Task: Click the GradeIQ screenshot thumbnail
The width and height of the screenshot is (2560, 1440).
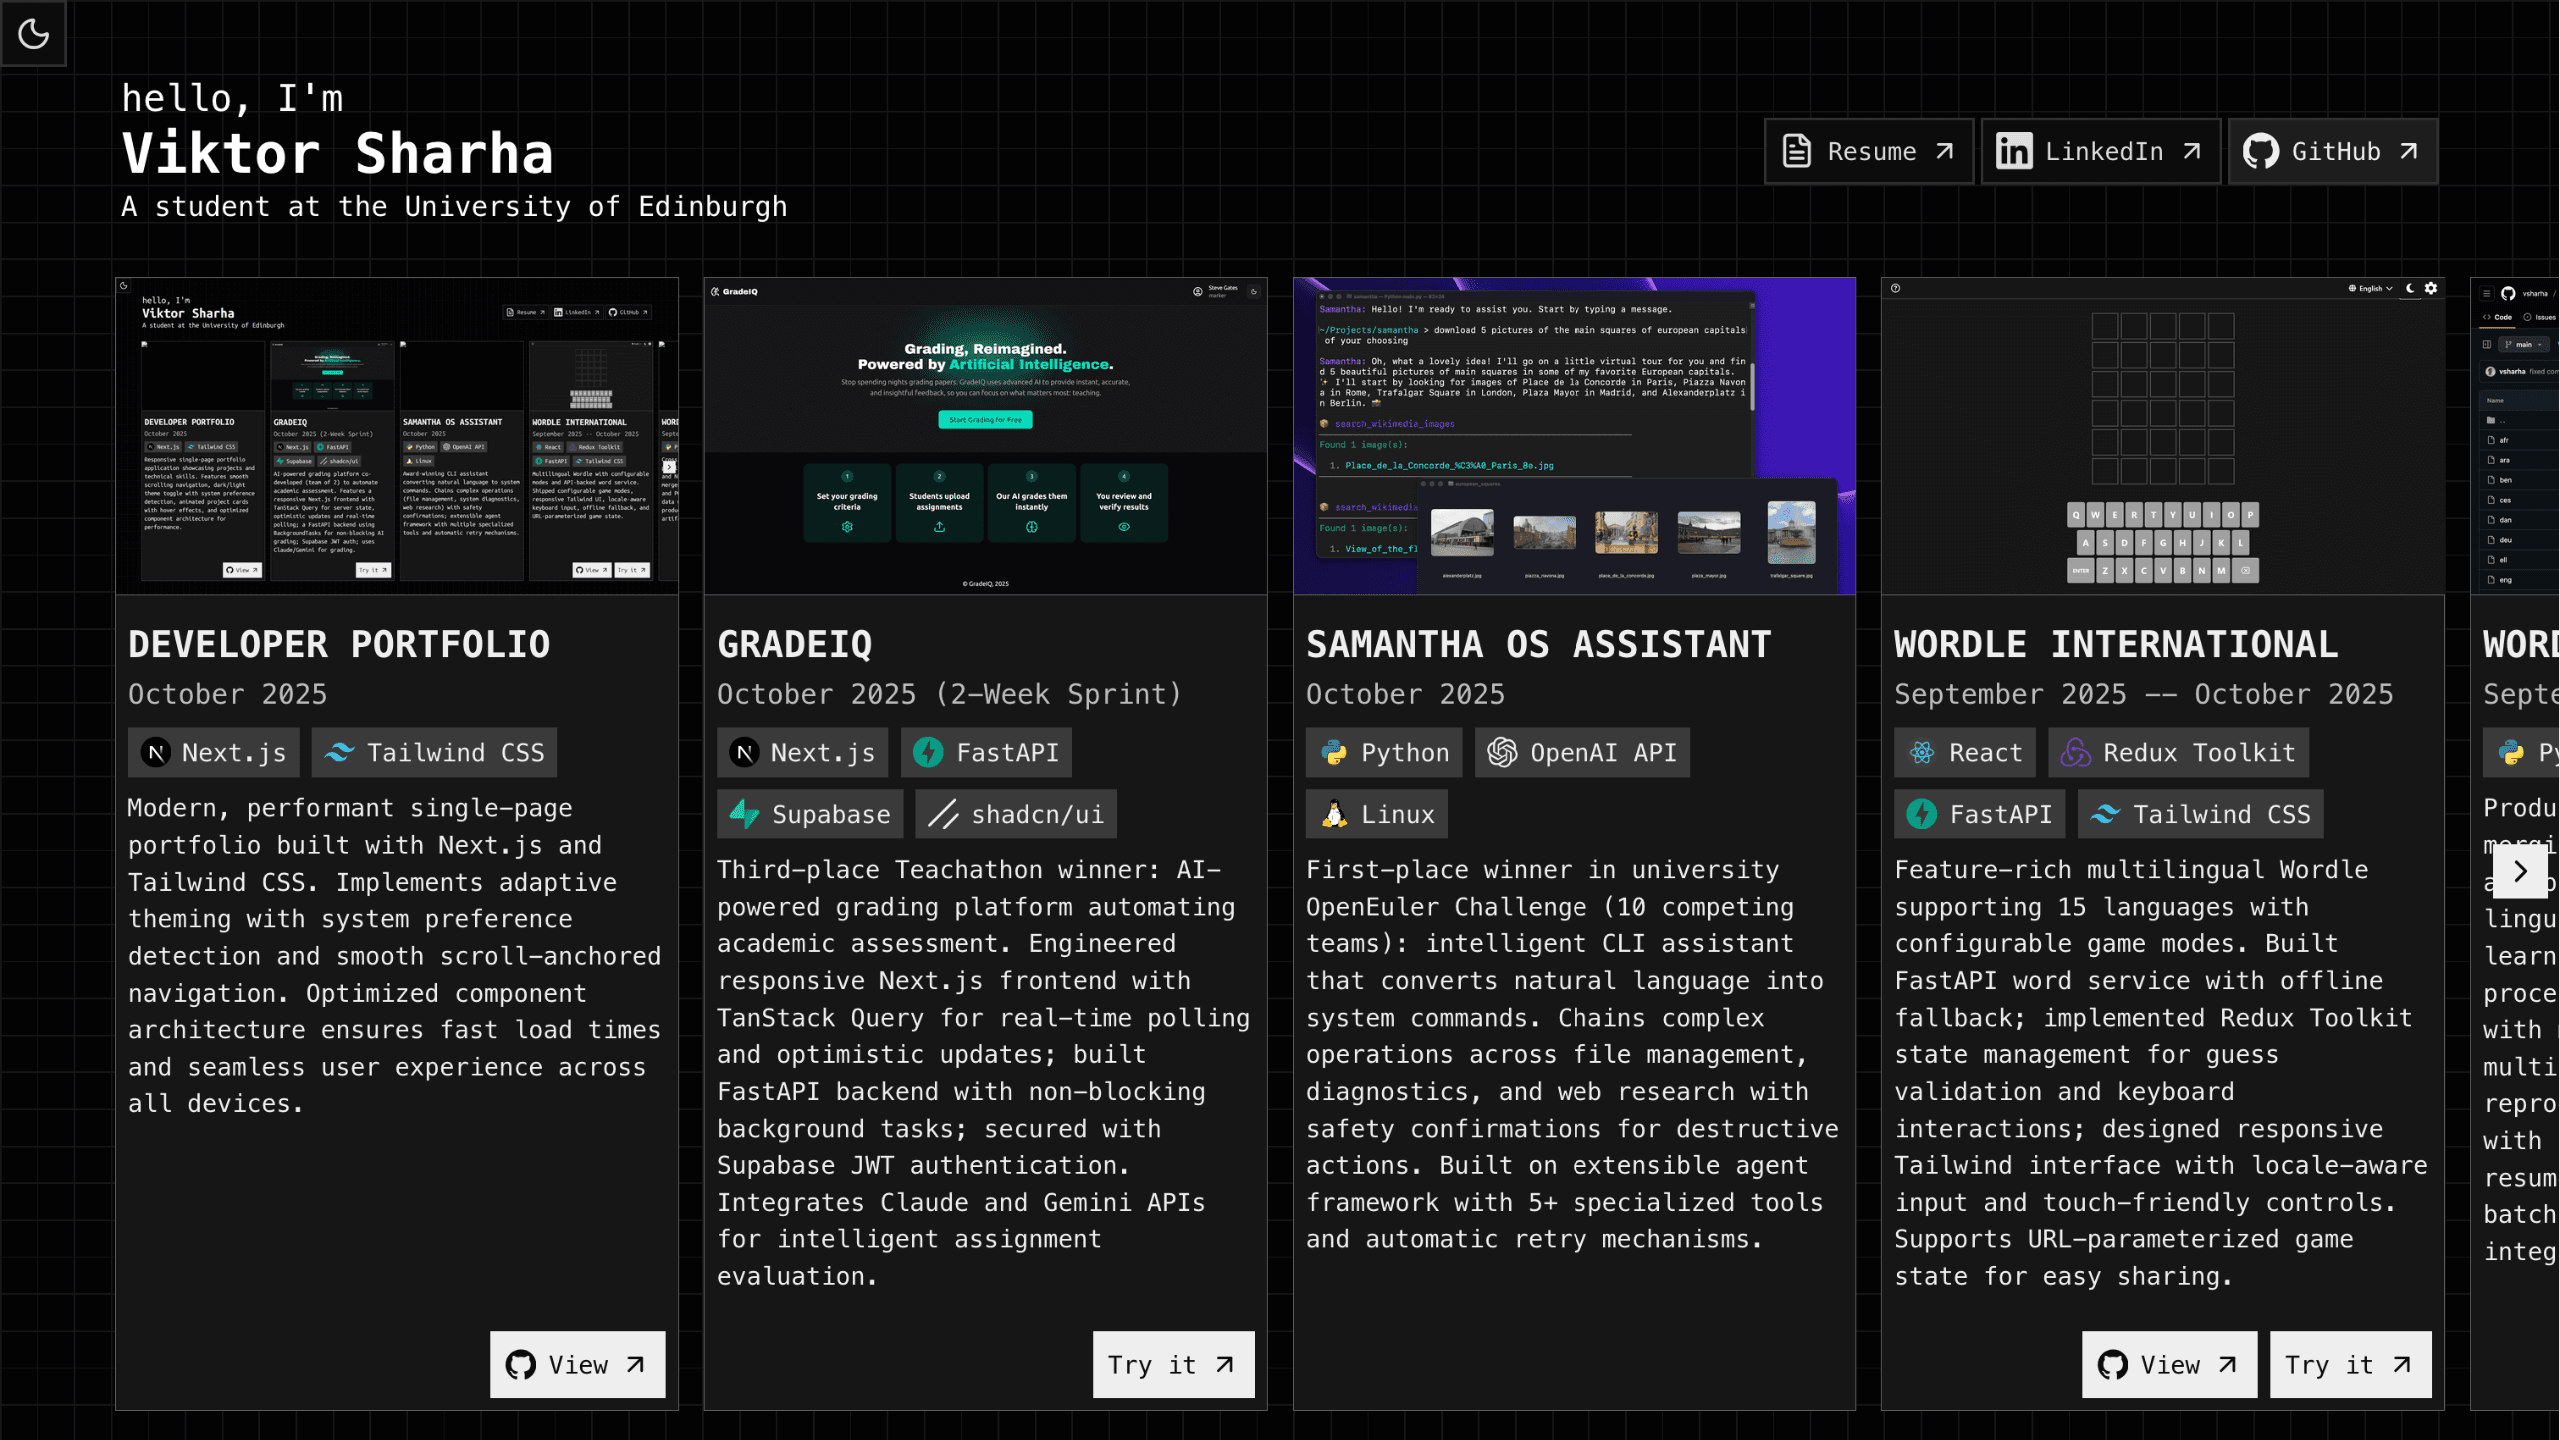Action: coord(985,435)
